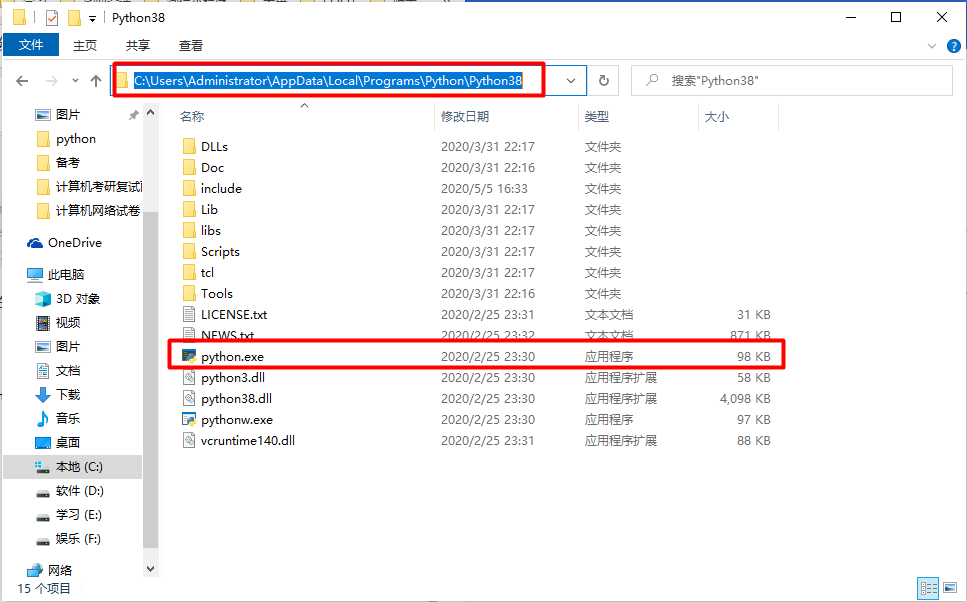Open the 下载 folder

click(68, 395)
